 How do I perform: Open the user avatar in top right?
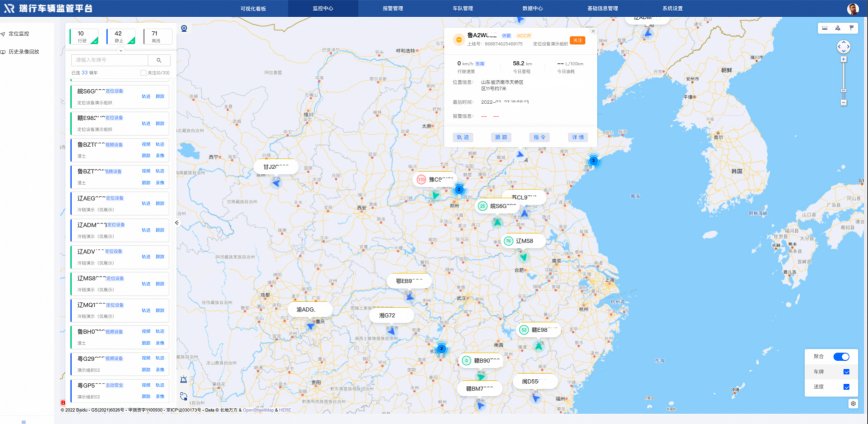(853, 9)
